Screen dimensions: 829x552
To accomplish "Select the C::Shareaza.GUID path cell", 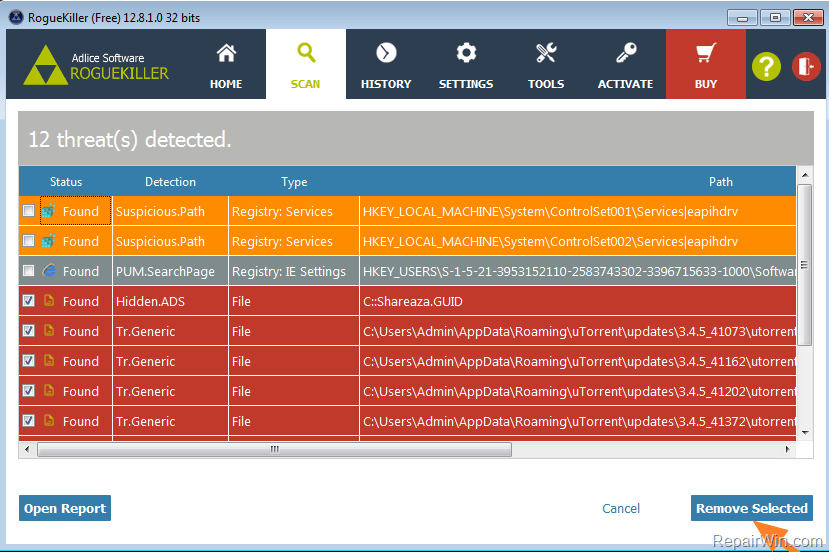I will click(578, 301).
